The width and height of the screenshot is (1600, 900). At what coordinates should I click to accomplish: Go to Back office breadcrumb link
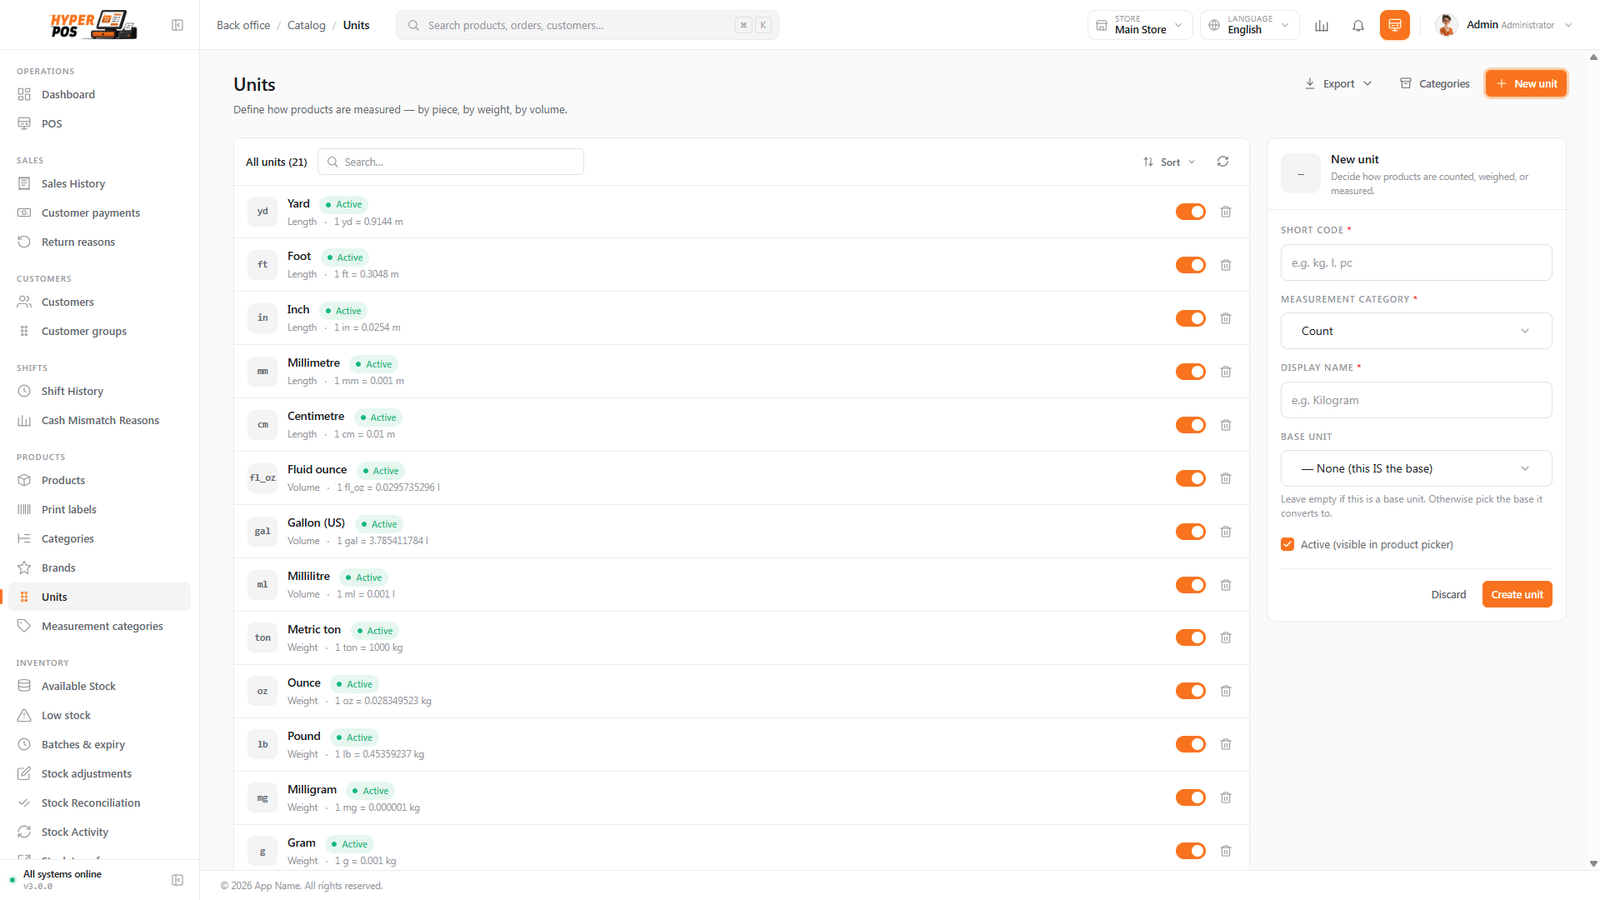click(243, 25)
